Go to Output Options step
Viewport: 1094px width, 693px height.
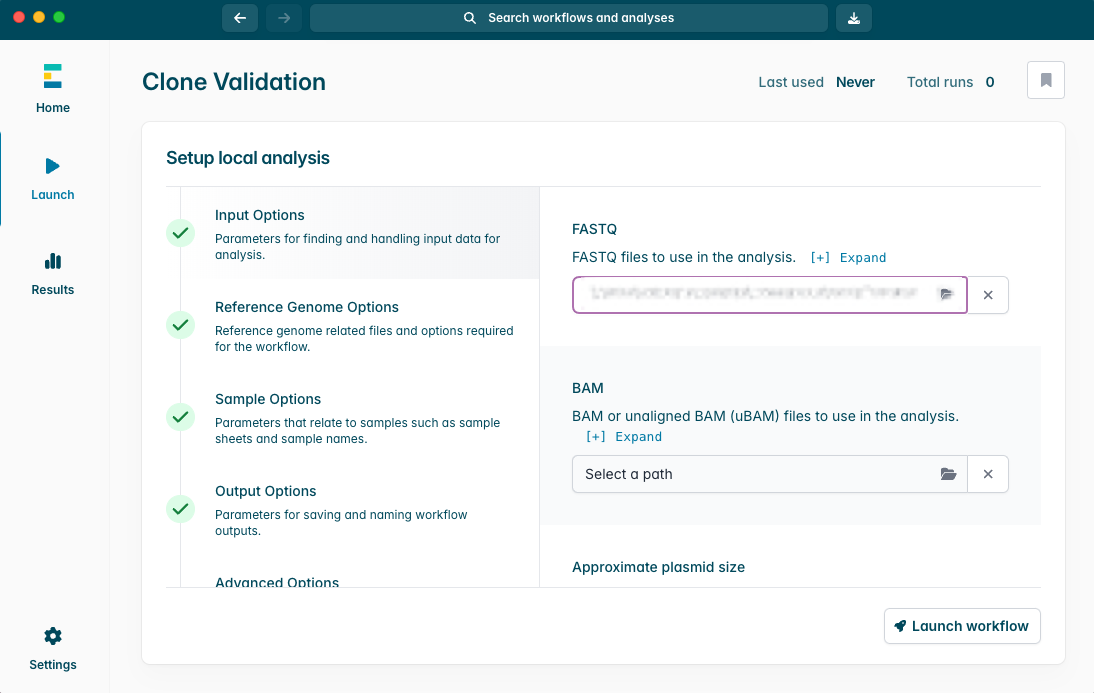tap(265, 491)
